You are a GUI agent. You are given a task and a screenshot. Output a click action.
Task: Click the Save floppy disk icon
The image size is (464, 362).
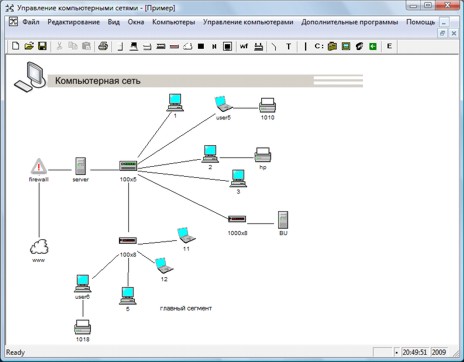[42, 46]
